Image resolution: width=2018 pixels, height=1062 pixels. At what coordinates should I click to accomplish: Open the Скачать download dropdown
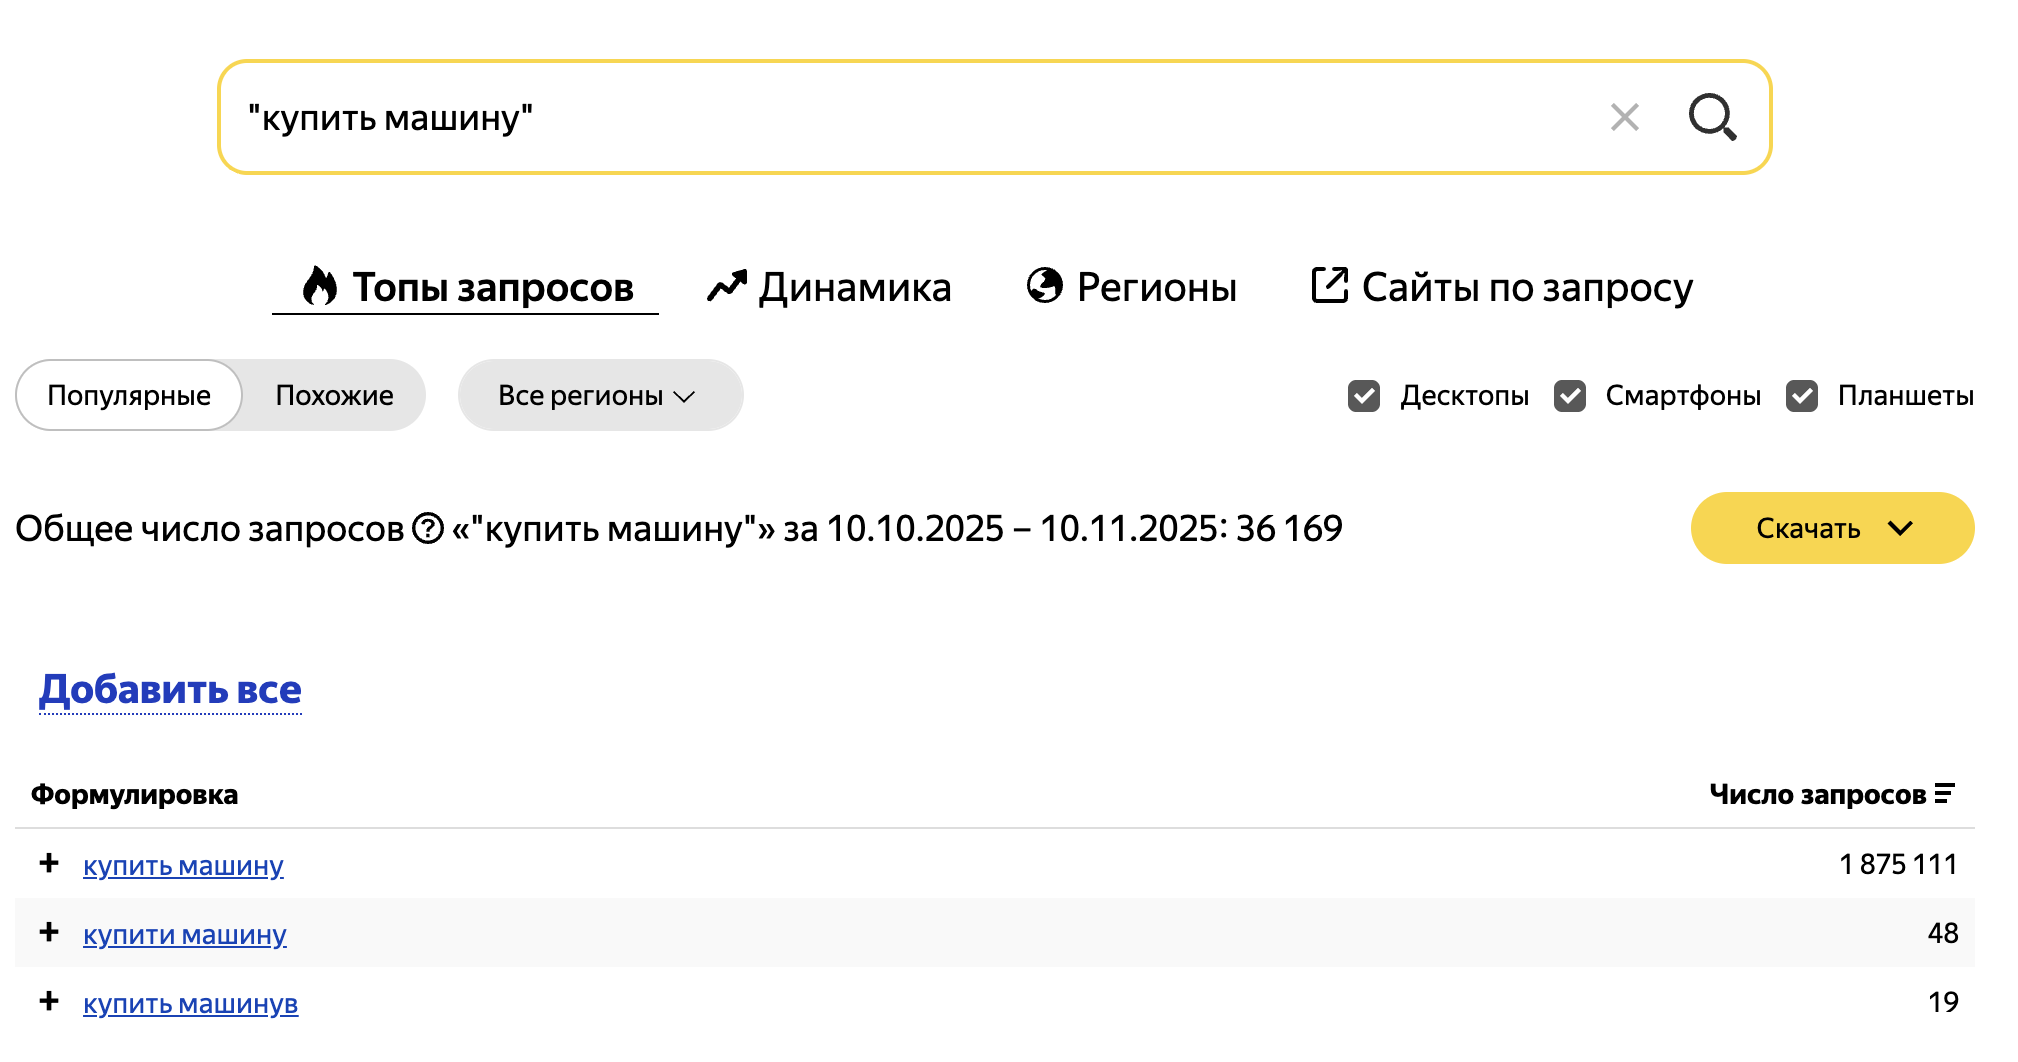click(1832, 528)
